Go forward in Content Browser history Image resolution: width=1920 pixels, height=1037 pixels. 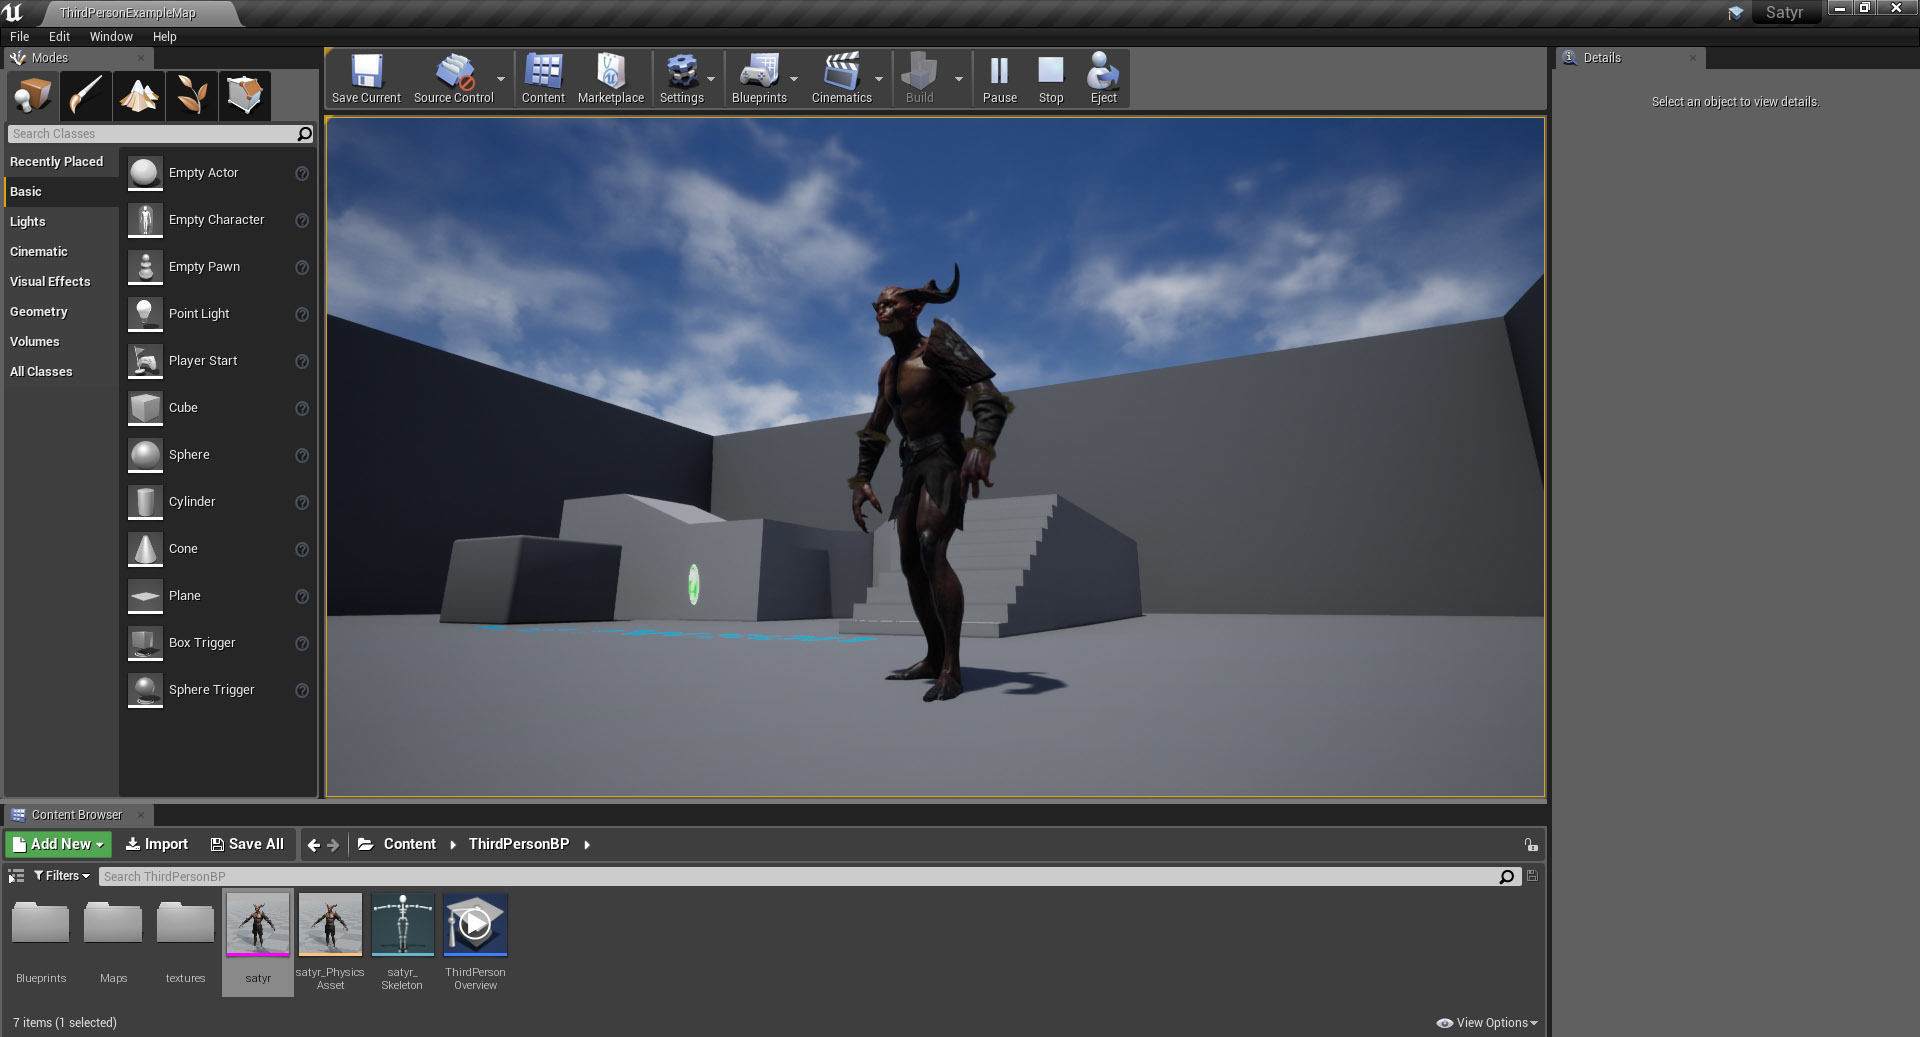pyautogui.click(x=334, y=845)
